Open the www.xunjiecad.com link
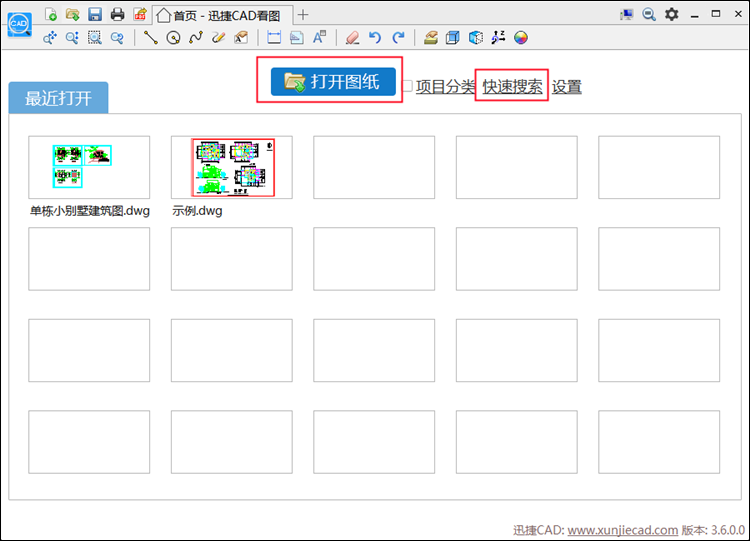This screenshot has width=750, height=541. tap(623, 530)
